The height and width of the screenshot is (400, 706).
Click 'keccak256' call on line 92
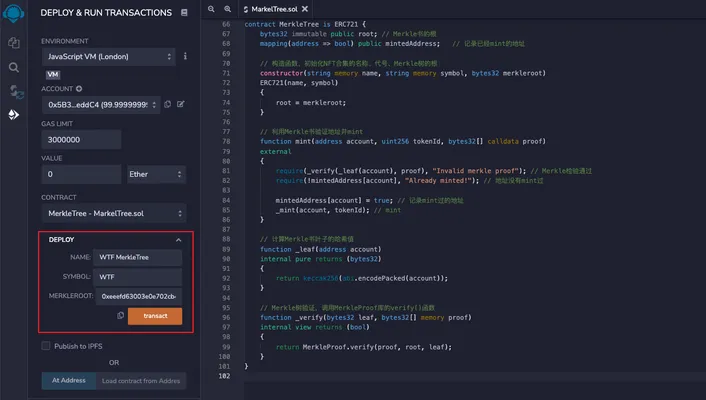point(321,278)
